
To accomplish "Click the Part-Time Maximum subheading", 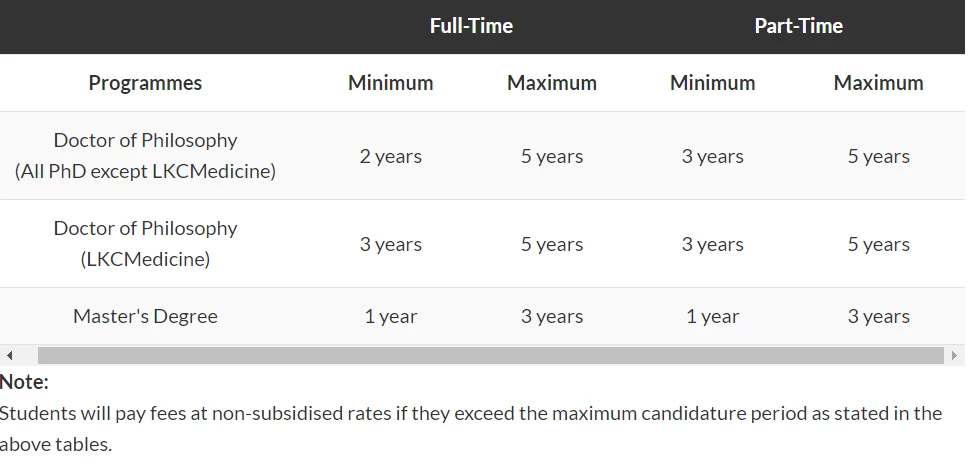I will click(x=878, y=83).
